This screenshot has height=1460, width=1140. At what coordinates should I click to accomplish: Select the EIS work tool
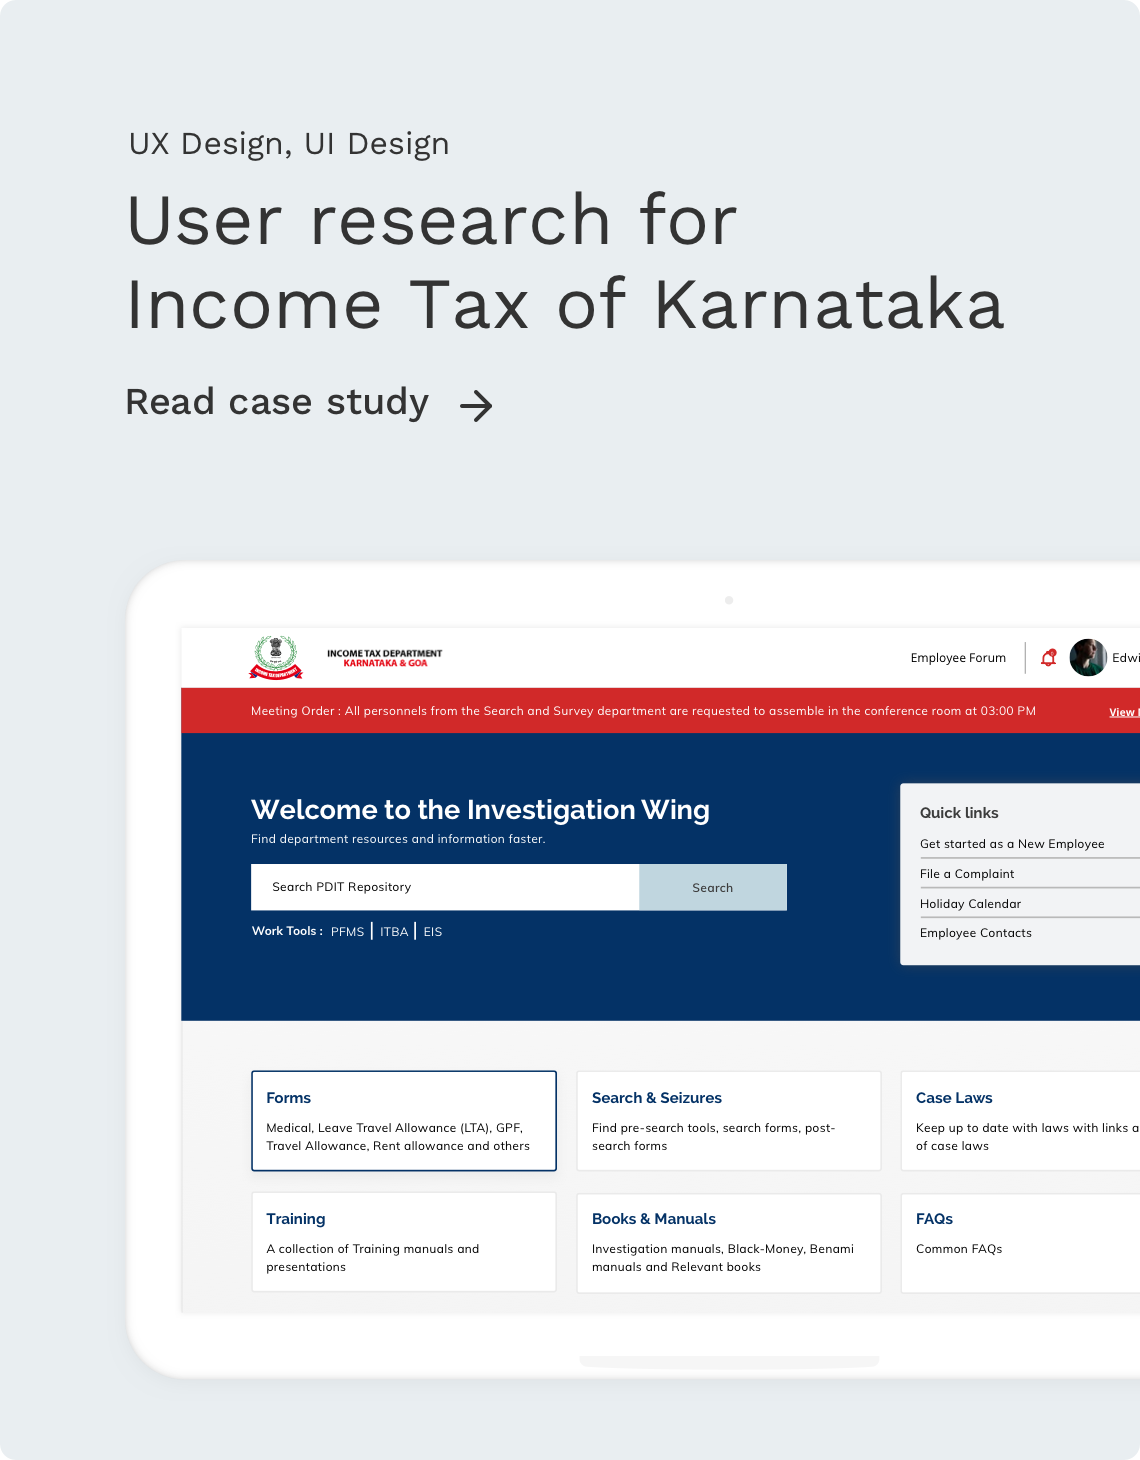pyautogui.click(x=432, y=931)
